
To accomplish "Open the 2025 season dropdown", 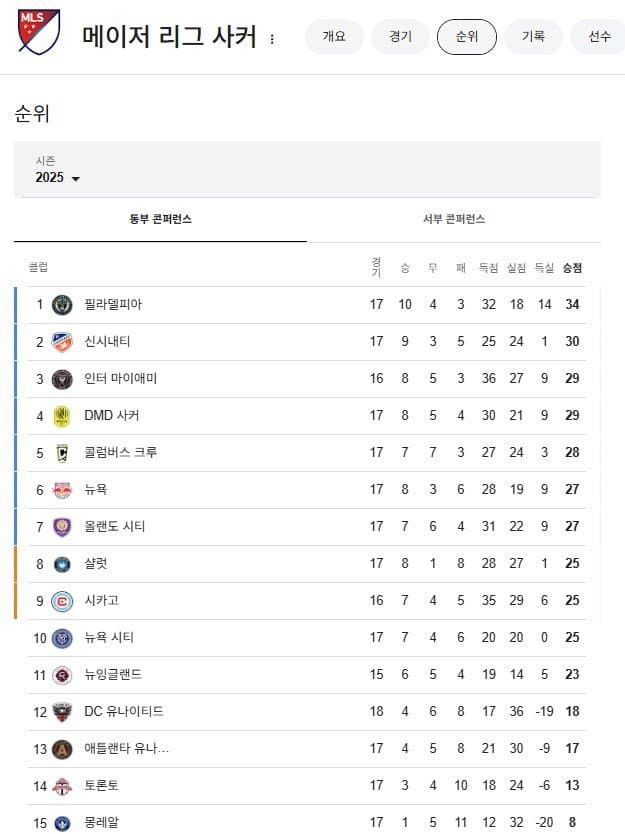I will pyautogui.click(x=58, y=178).
